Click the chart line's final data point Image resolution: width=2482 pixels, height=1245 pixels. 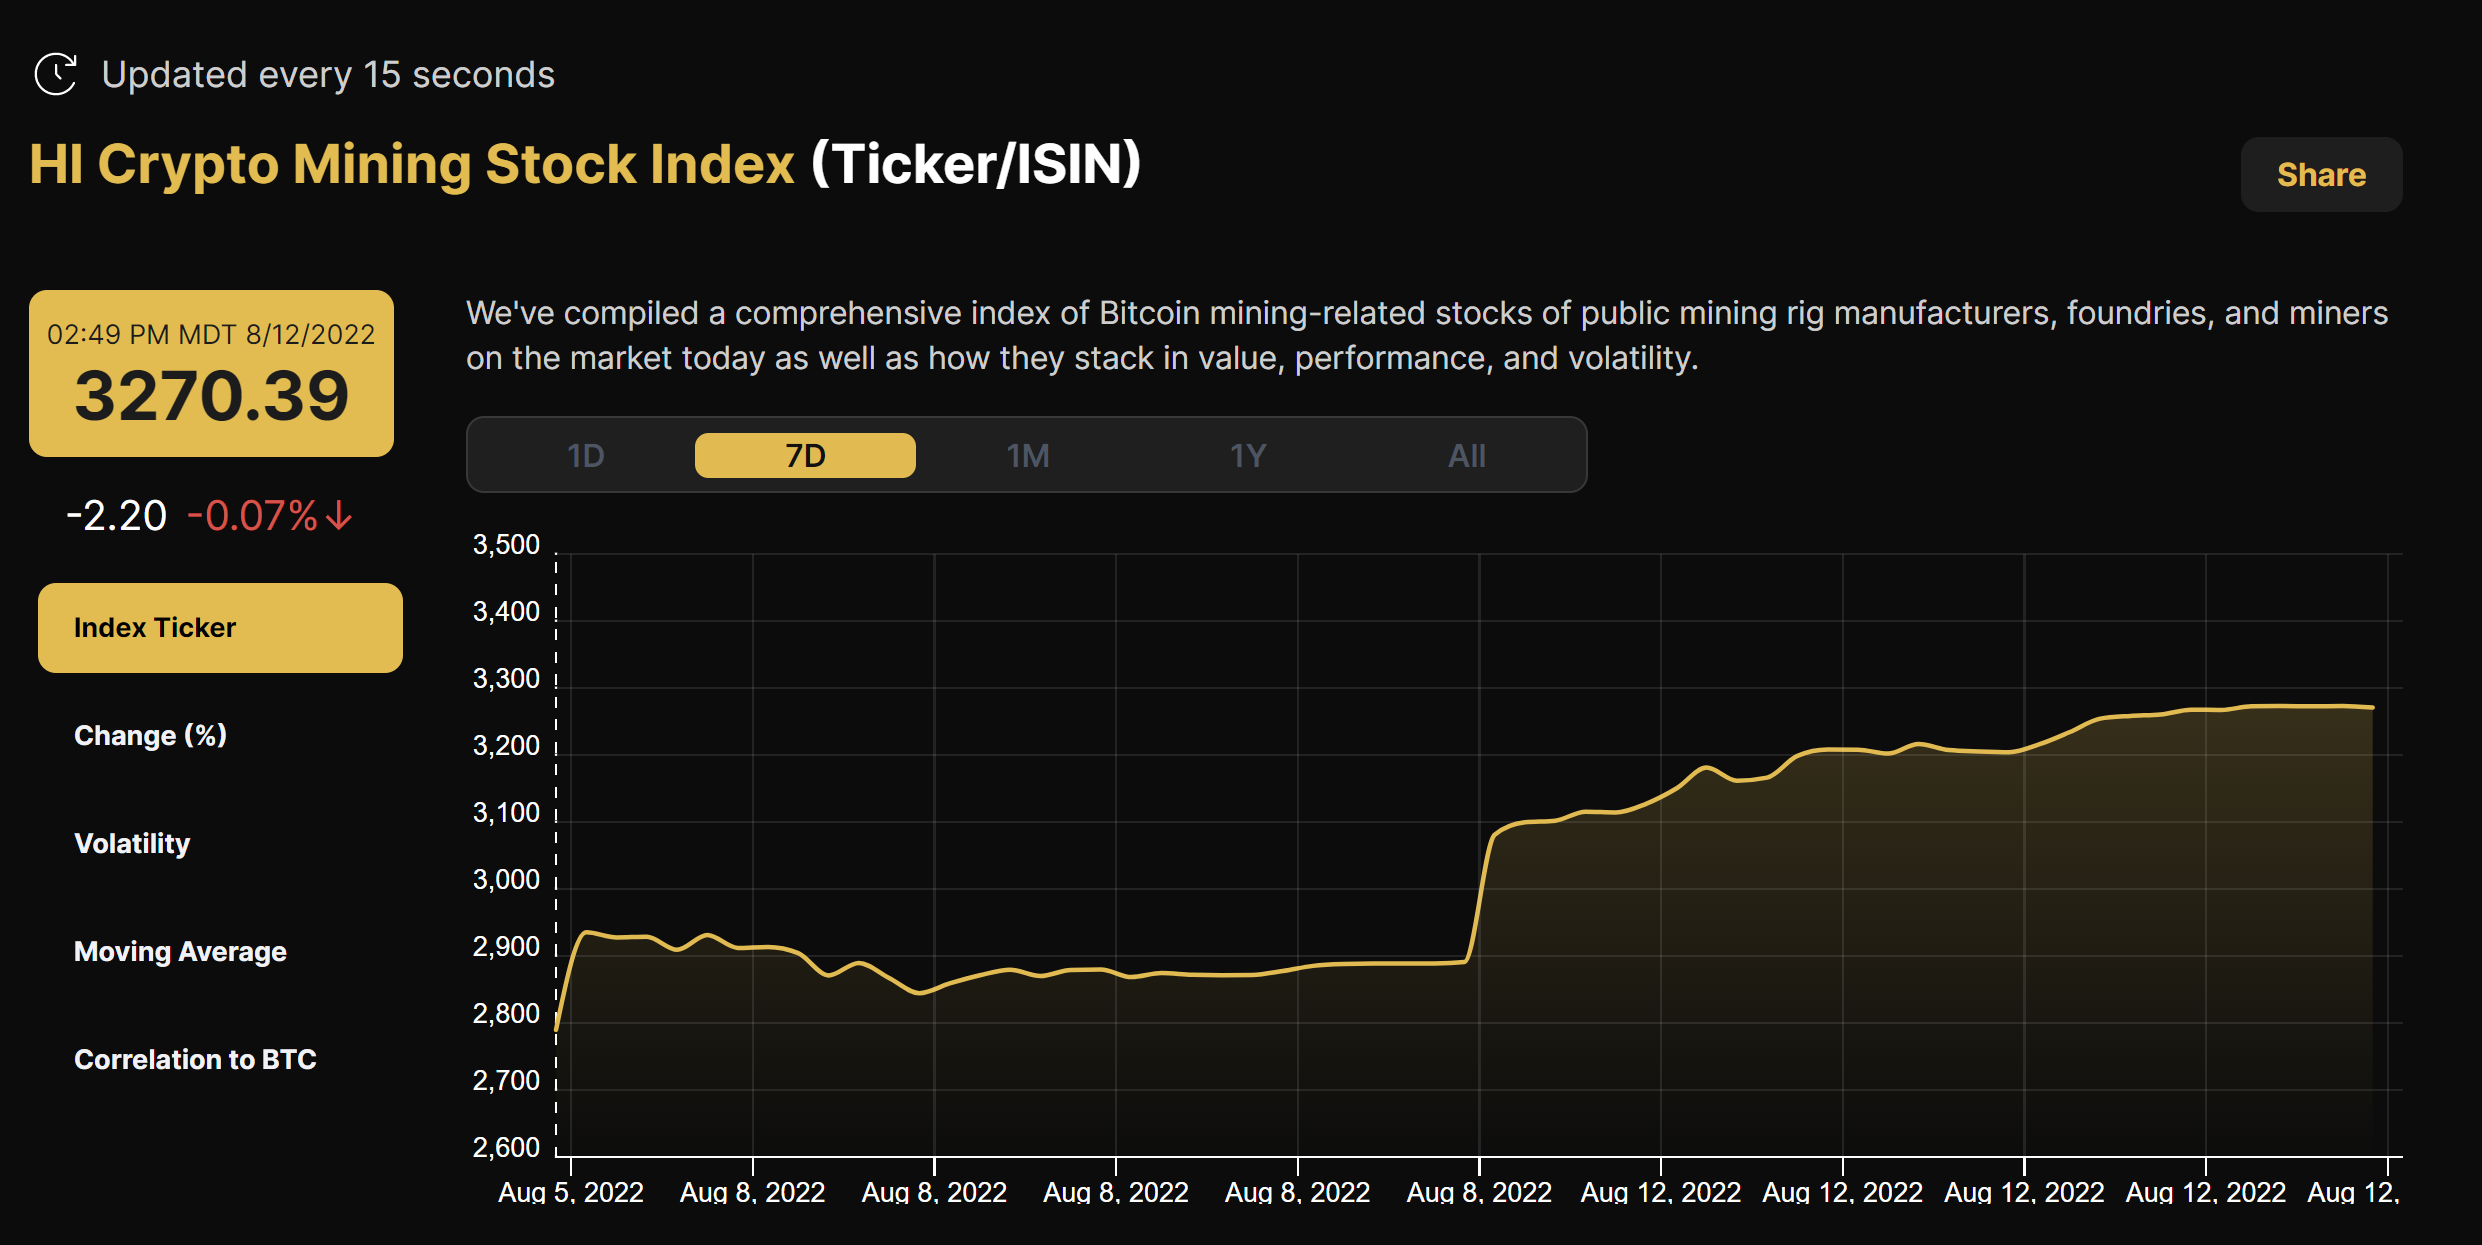coord(2372,707)
